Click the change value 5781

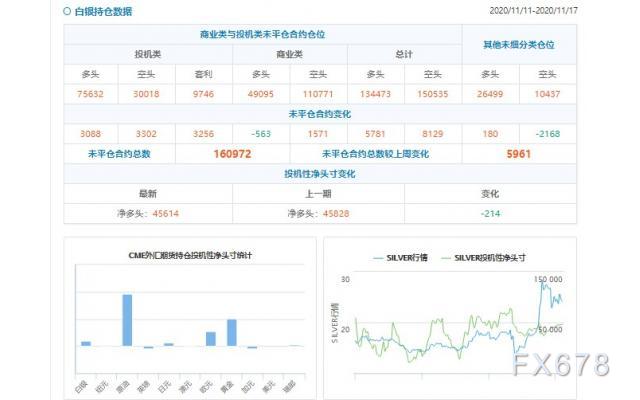[x=376, y=134]
